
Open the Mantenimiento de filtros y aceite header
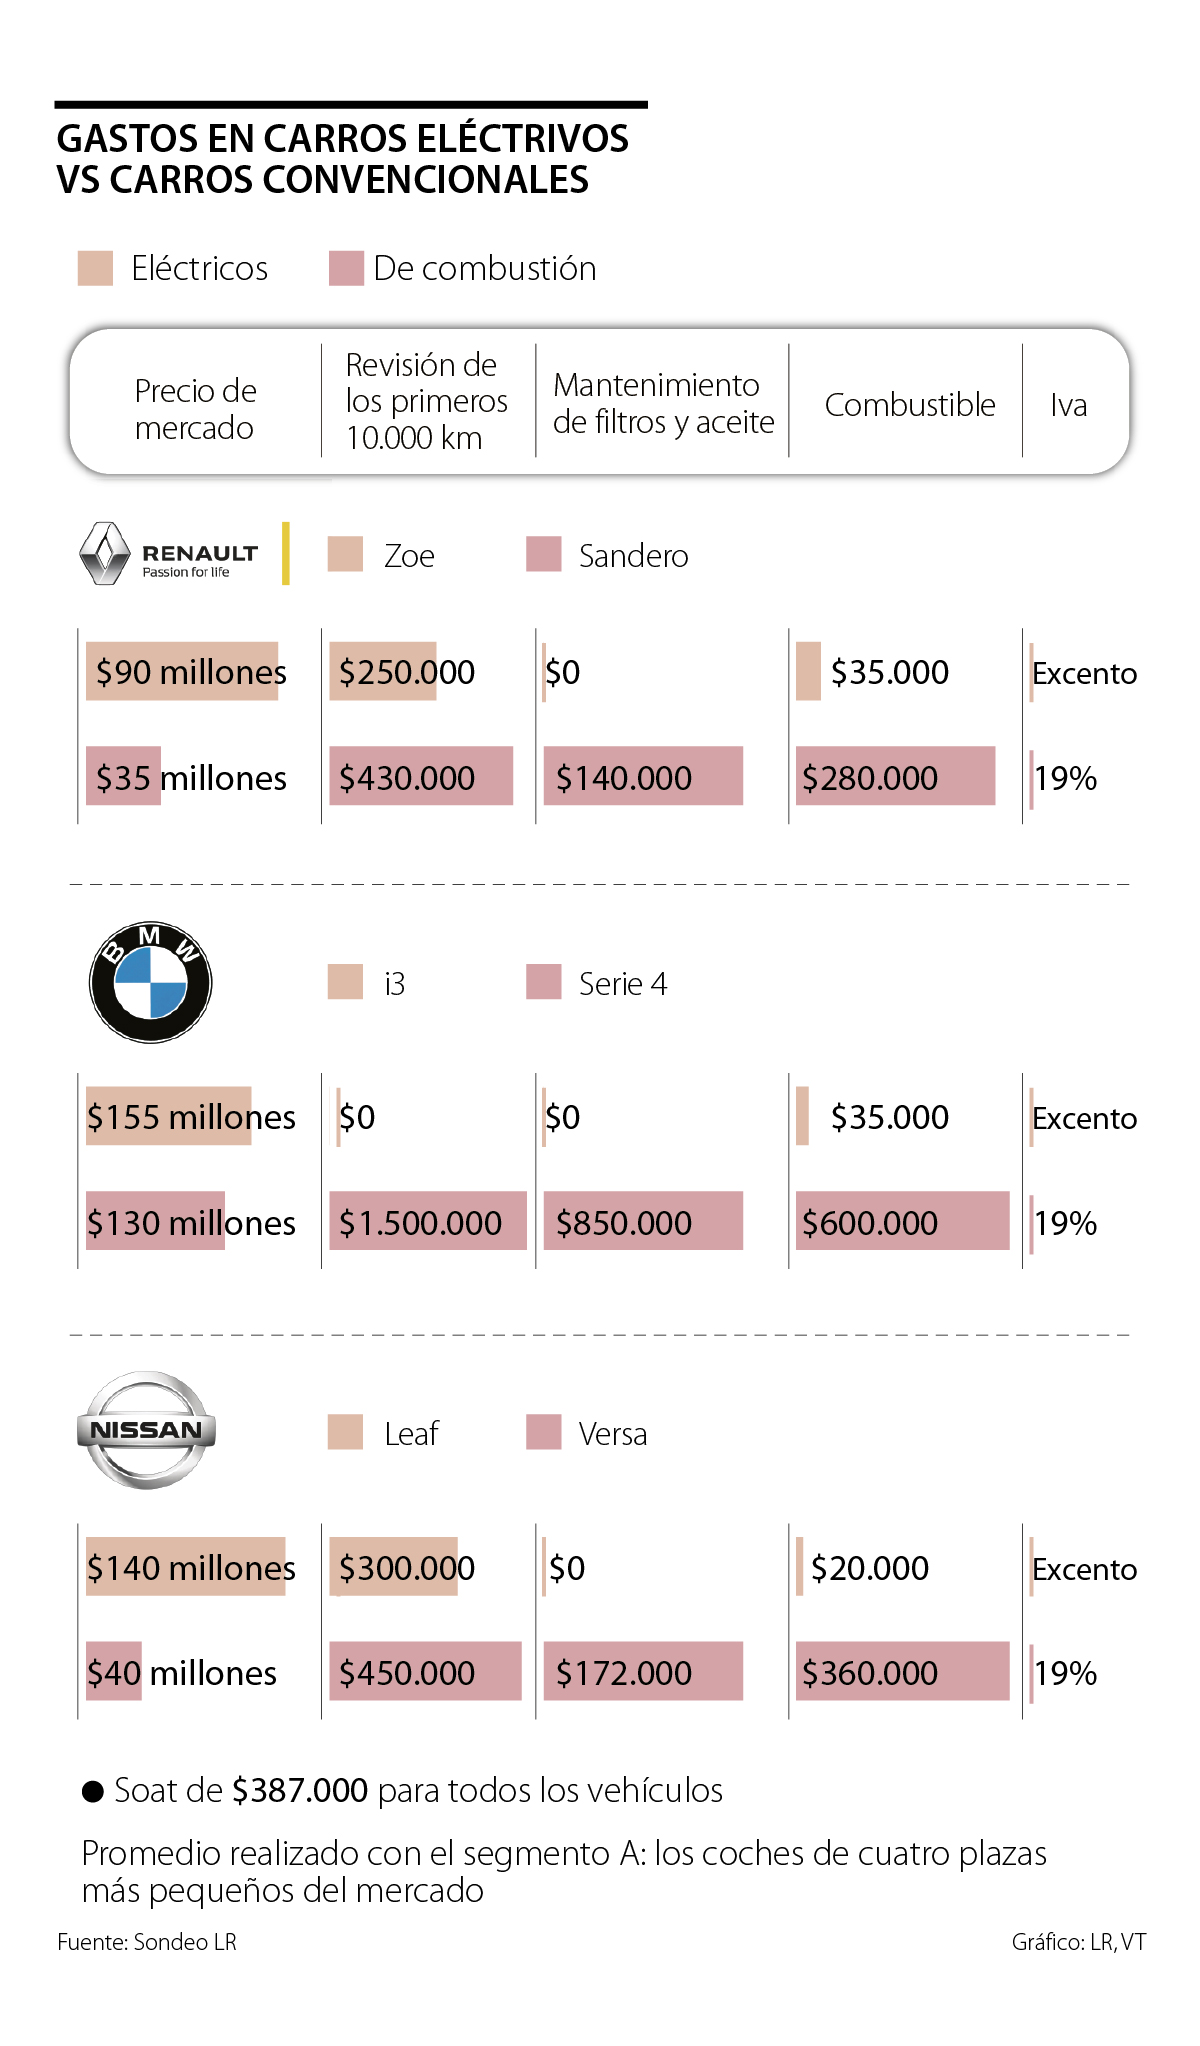tap(663, 403)
